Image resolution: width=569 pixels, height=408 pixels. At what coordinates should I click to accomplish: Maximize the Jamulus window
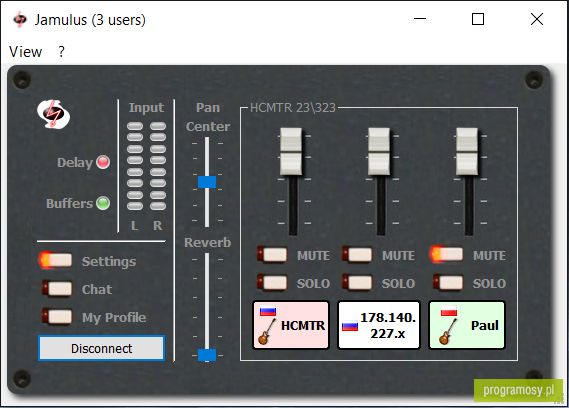478,19
